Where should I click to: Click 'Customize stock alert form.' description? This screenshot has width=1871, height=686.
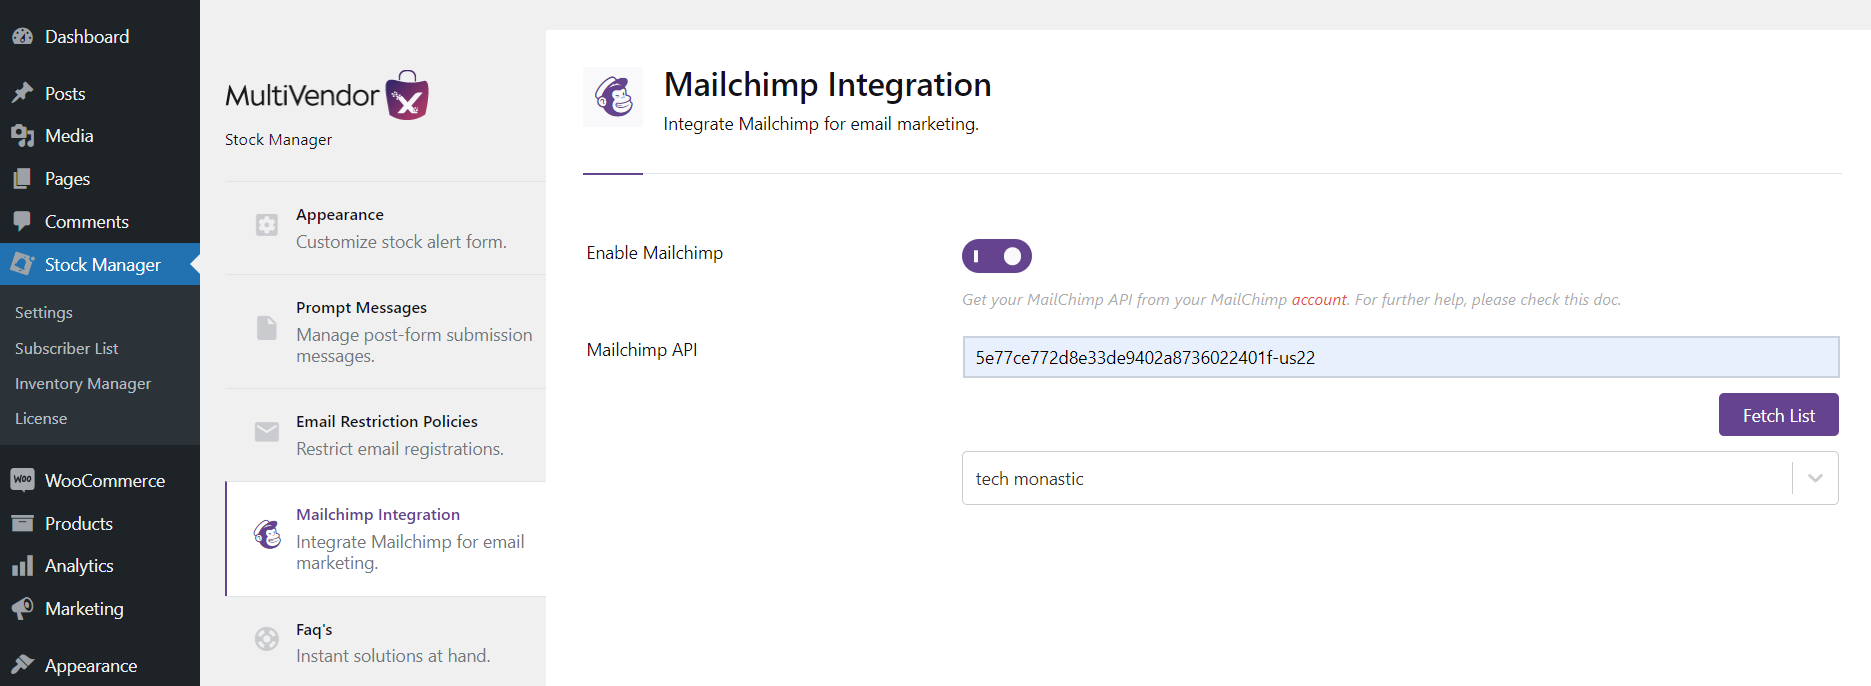click(401, 242)
